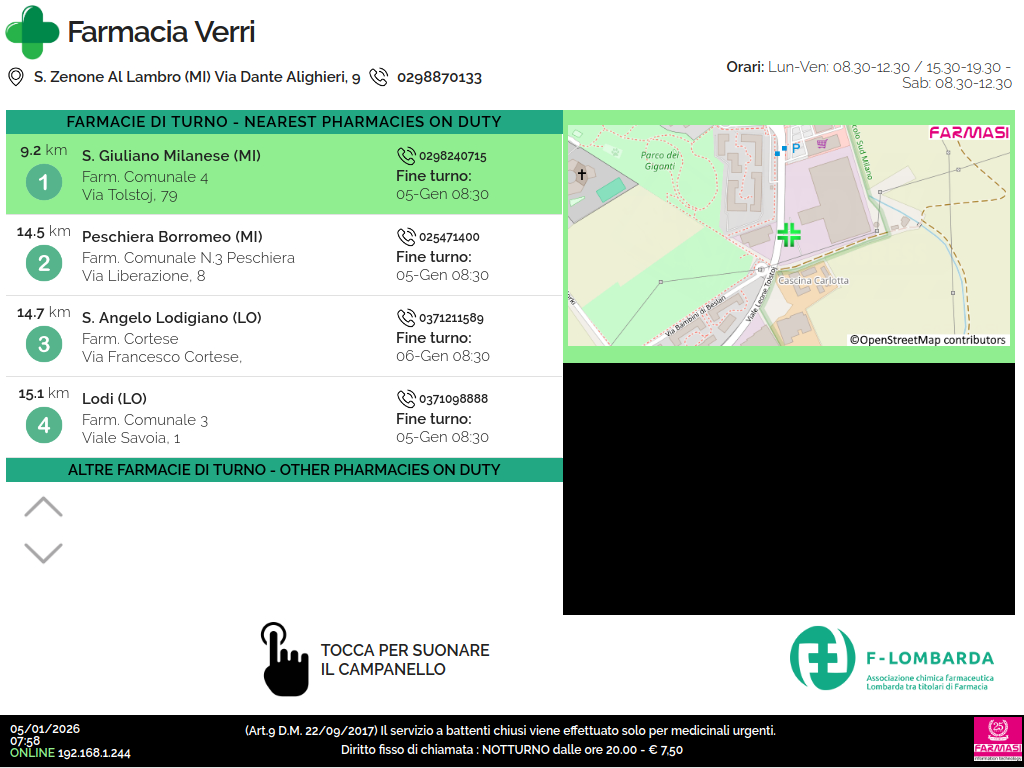
Task: Select the number 3 circle badge
Action: 43,345
